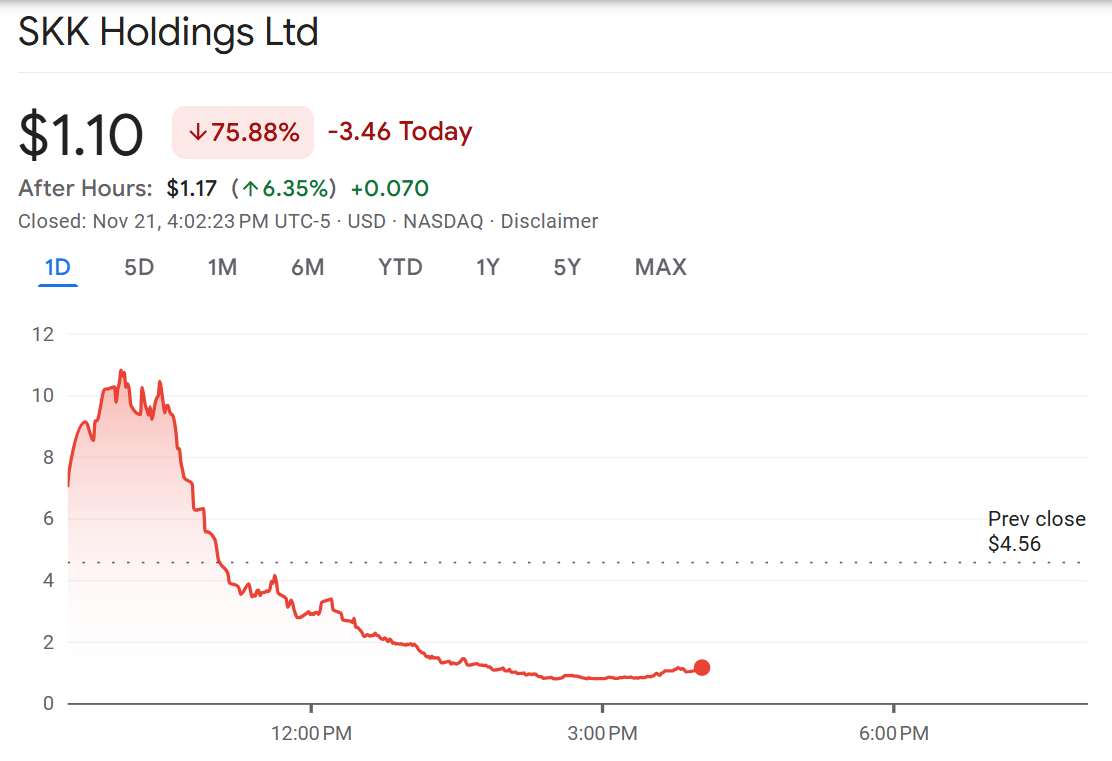
Task: Click the red end-of-day price marker dot
Action: tap(702, 667)
